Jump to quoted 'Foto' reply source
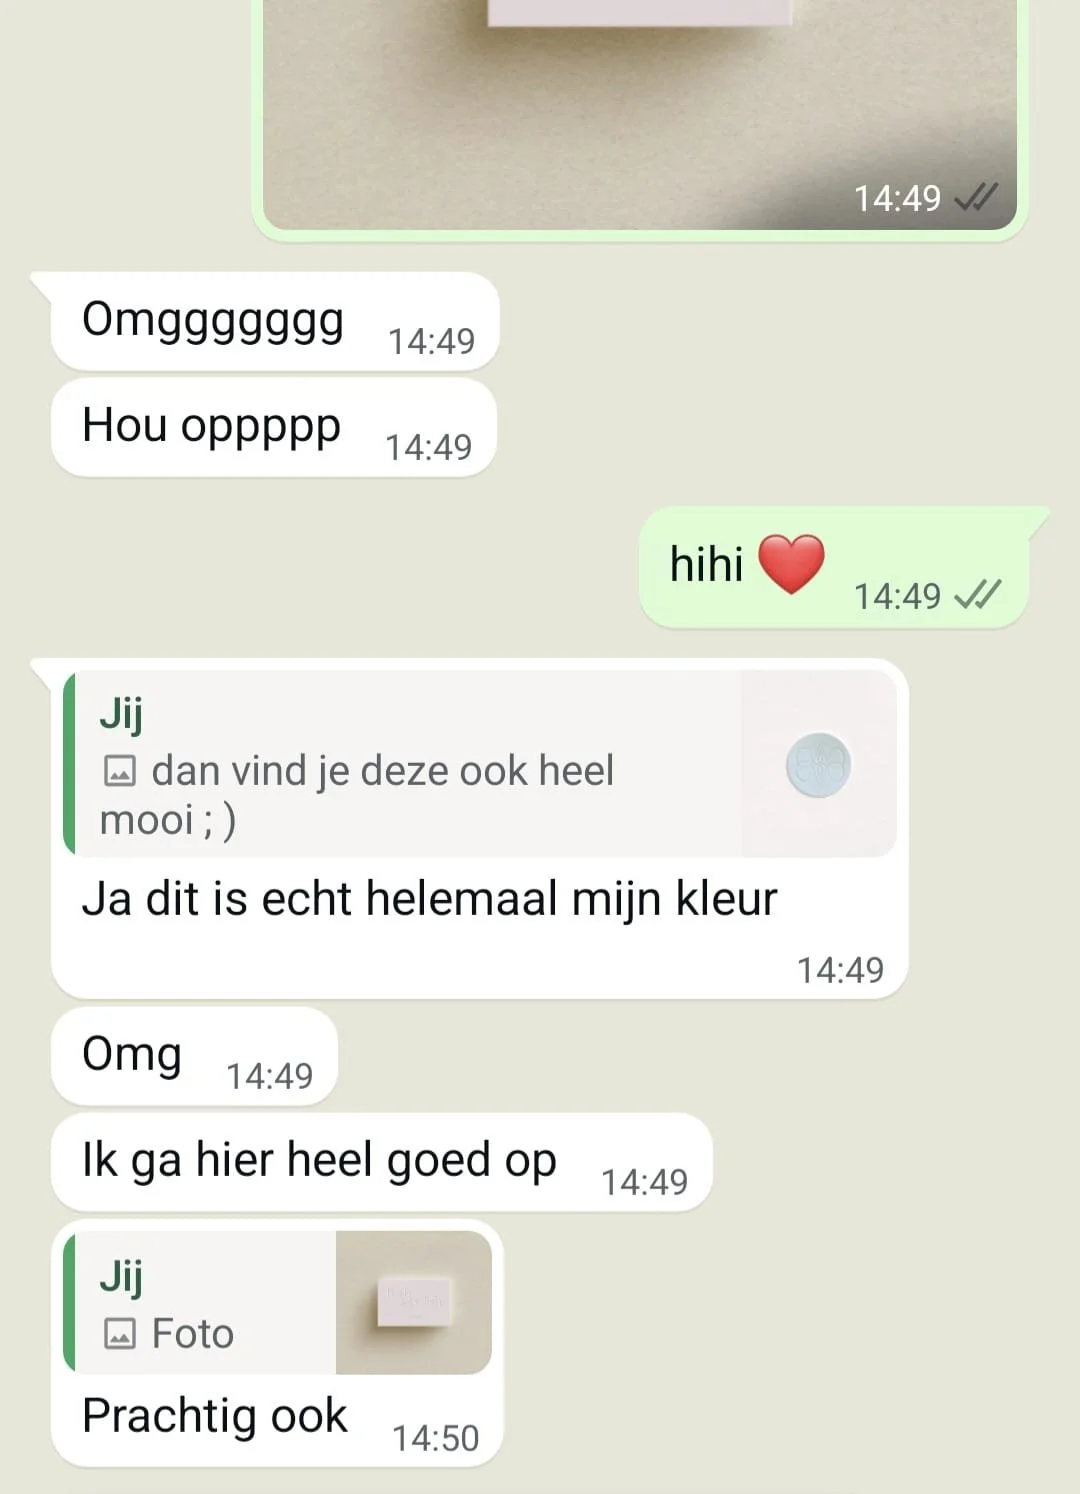Screen dimensions: 1080x1494 click(278, 1302)
